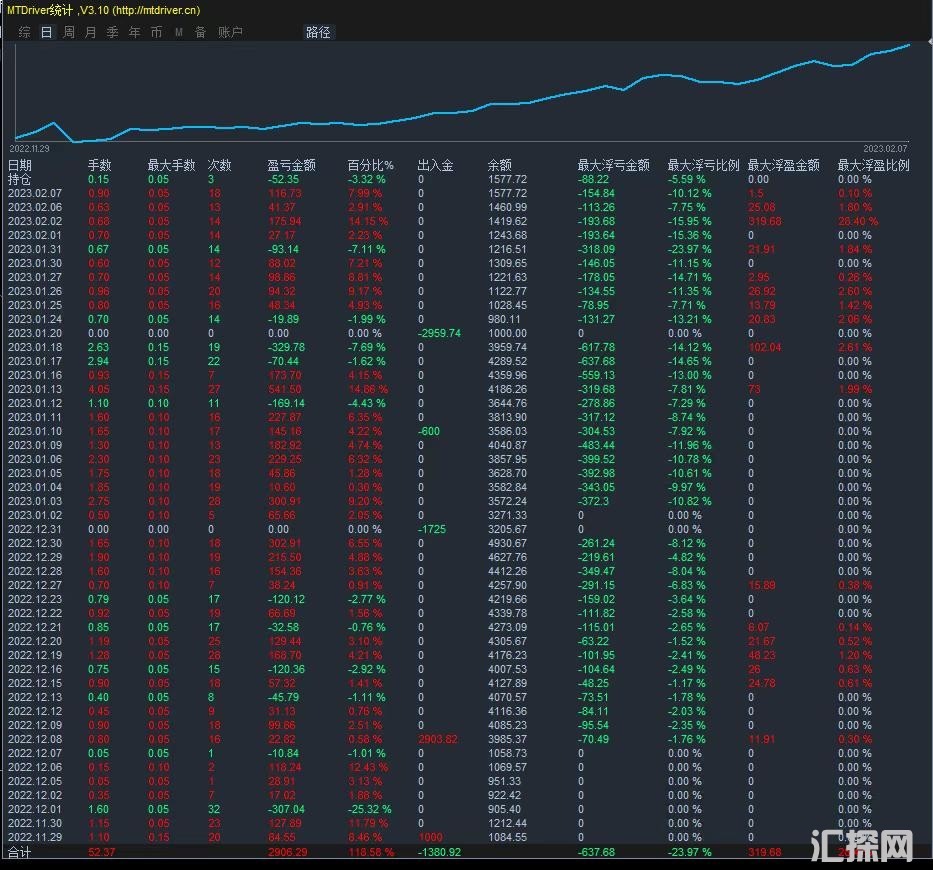
Task: Select the 2022.12.01 date row
Action: (35, 809)
